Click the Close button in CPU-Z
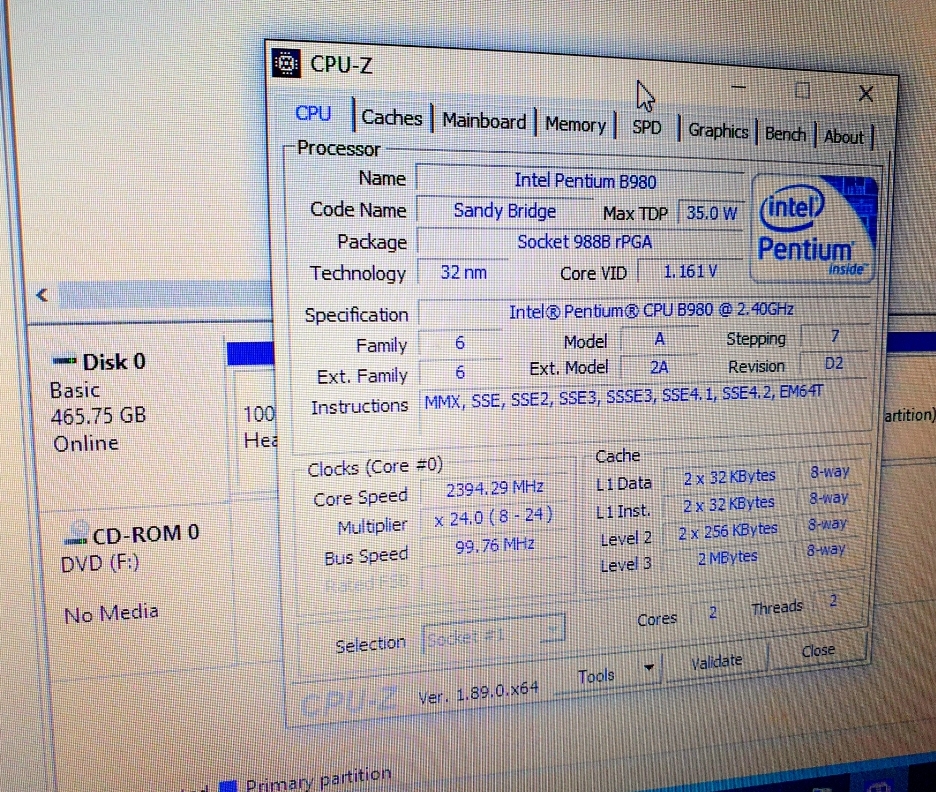 pyautogui.click(x=817, y=650)
